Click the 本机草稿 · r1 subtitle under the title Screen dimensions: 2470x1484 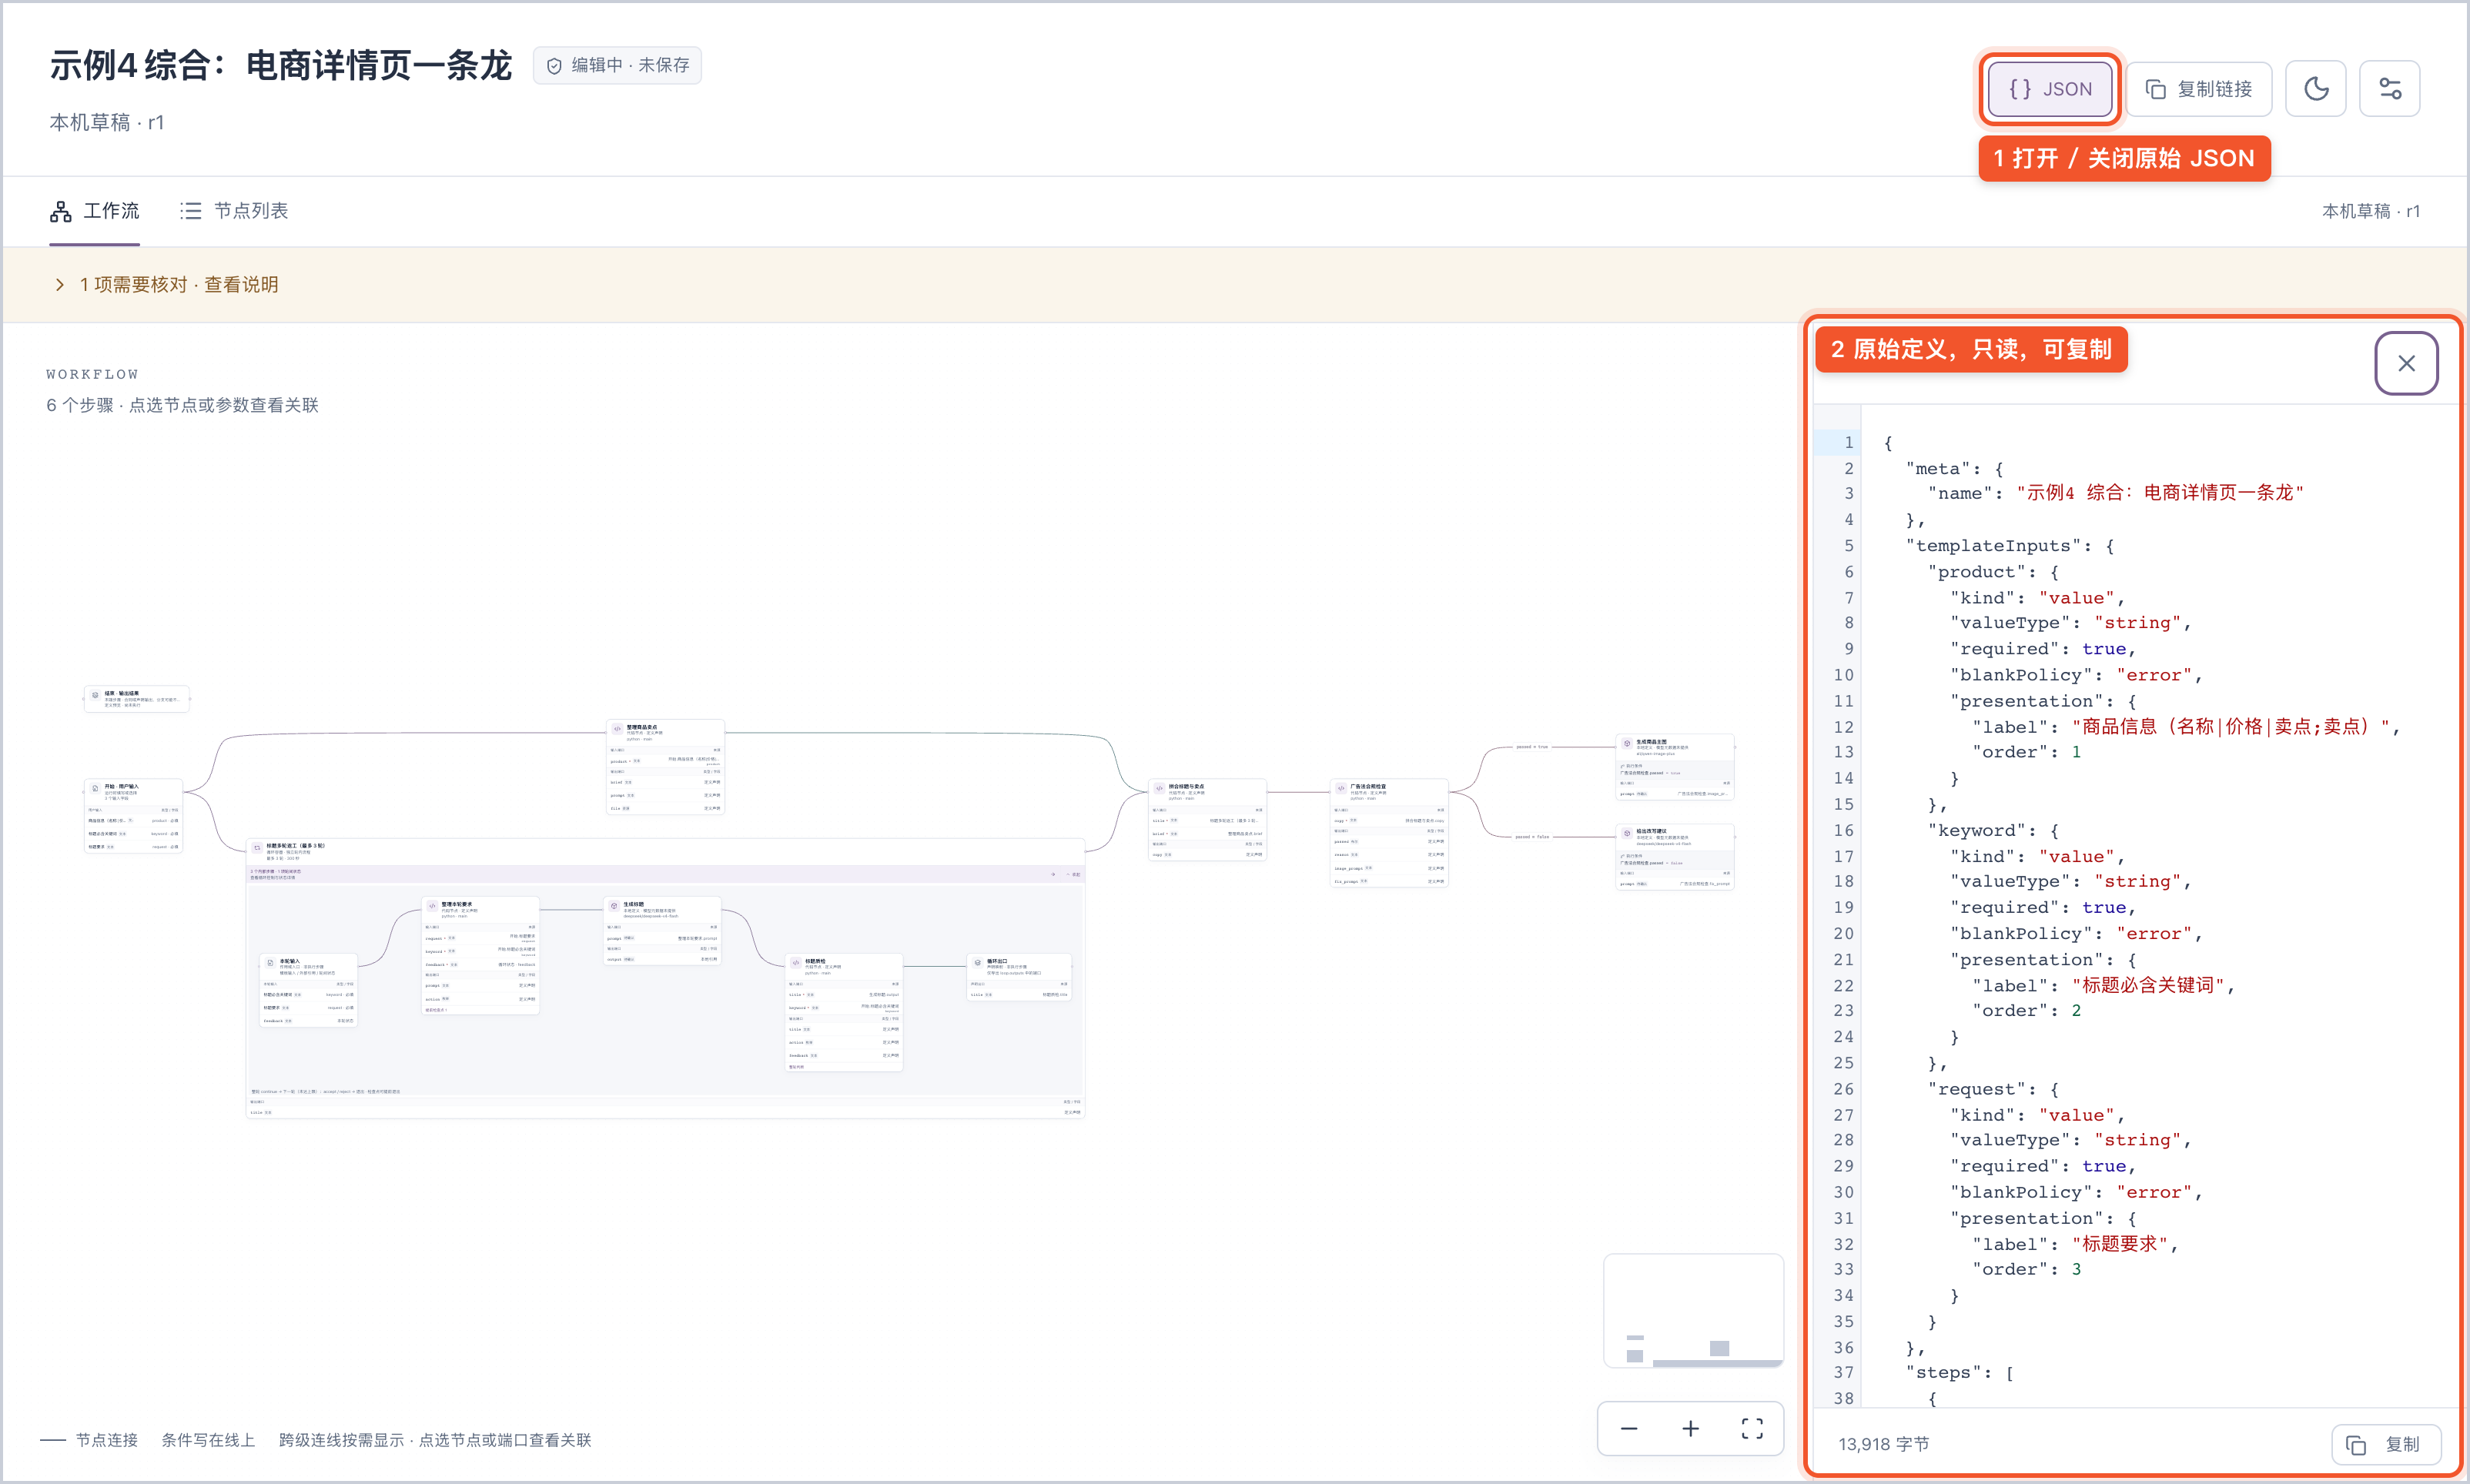coord(107,123)
